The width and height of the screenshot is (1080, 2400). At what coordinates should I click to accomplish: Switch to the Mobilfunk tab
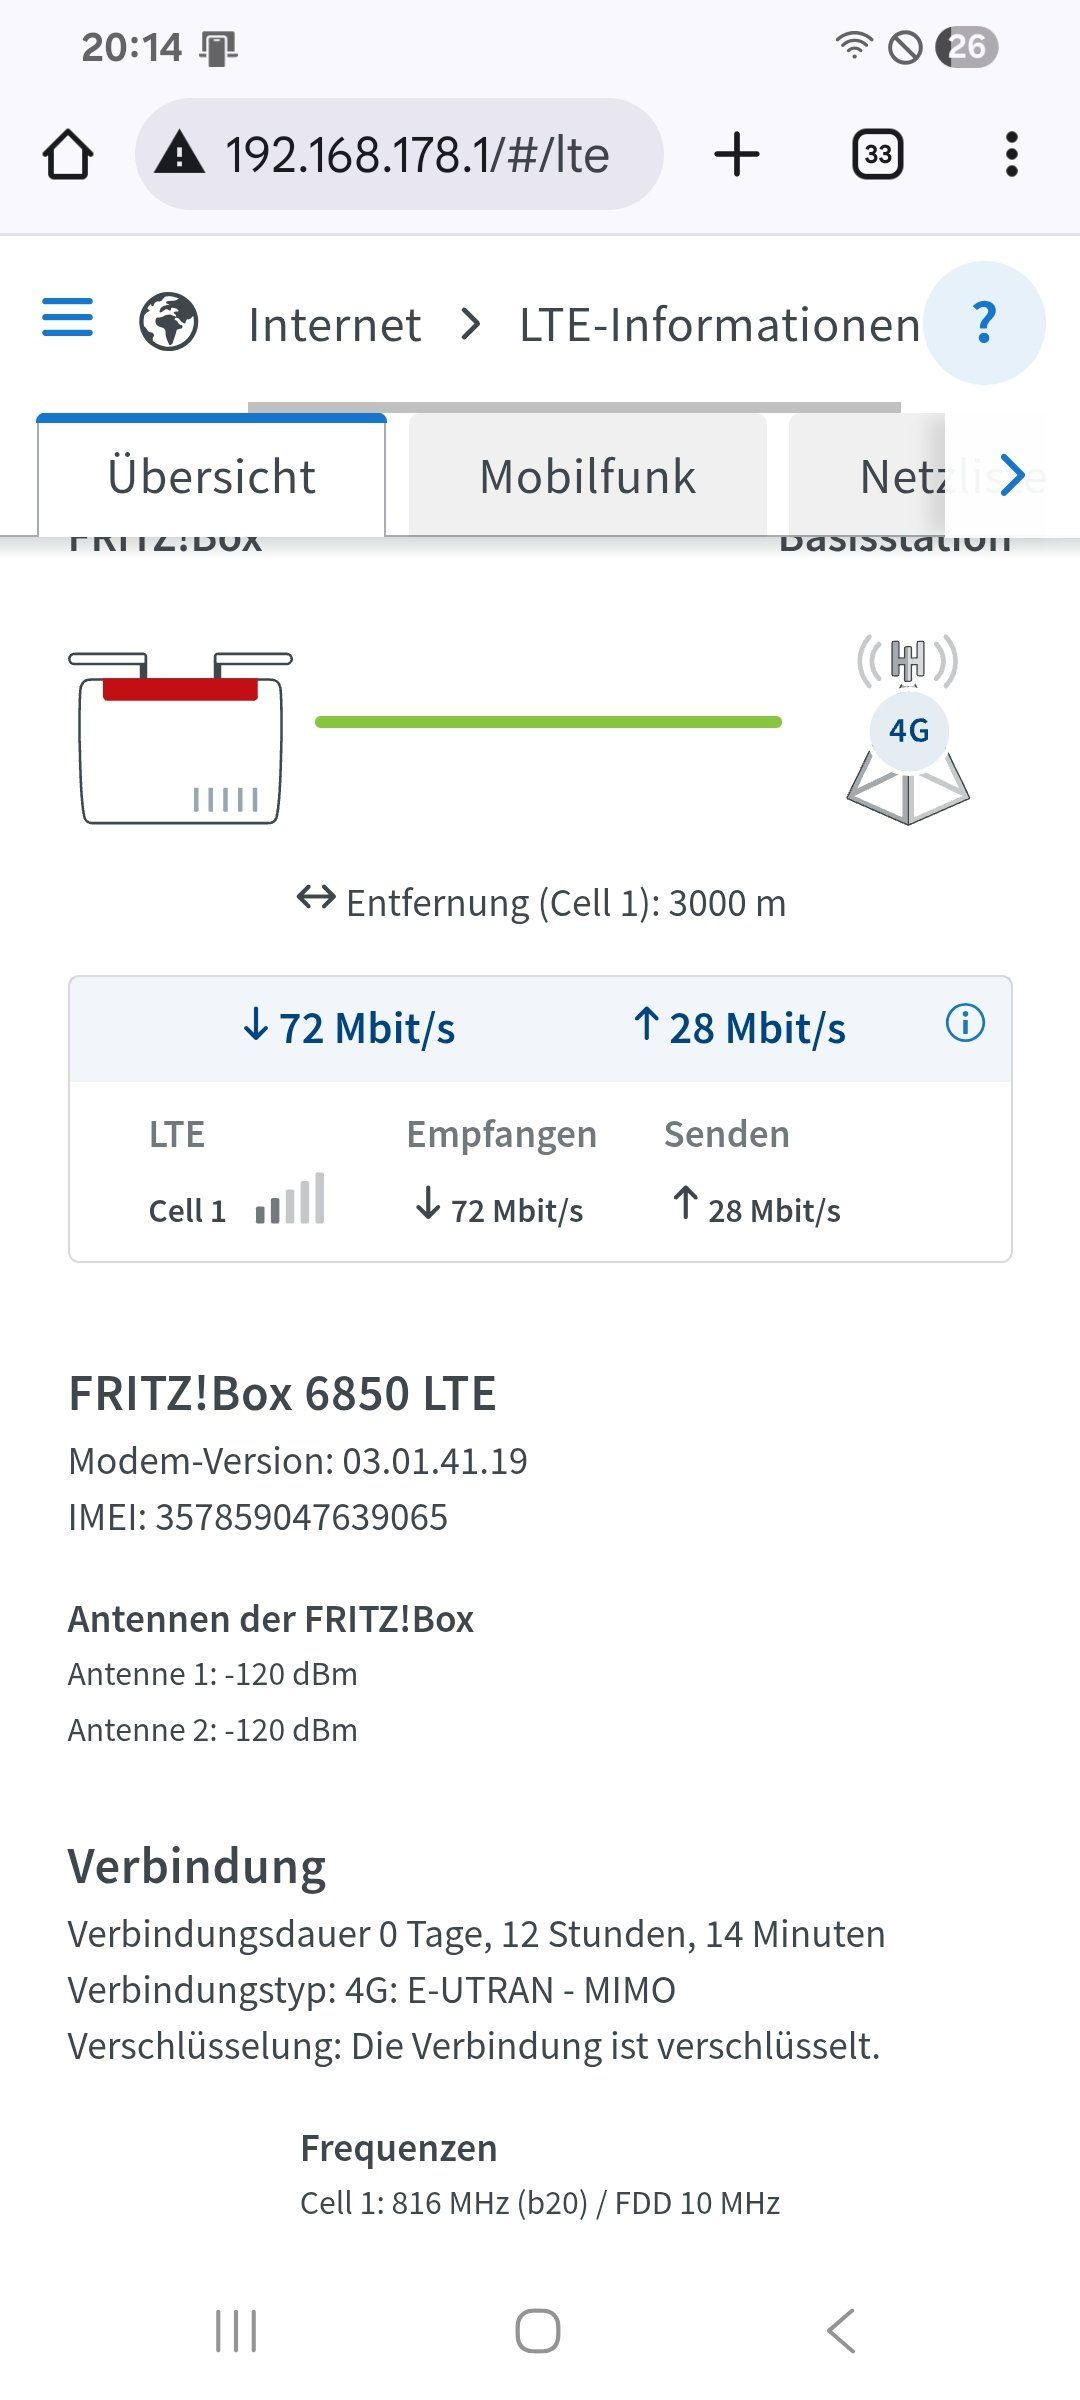click(587, 477)
